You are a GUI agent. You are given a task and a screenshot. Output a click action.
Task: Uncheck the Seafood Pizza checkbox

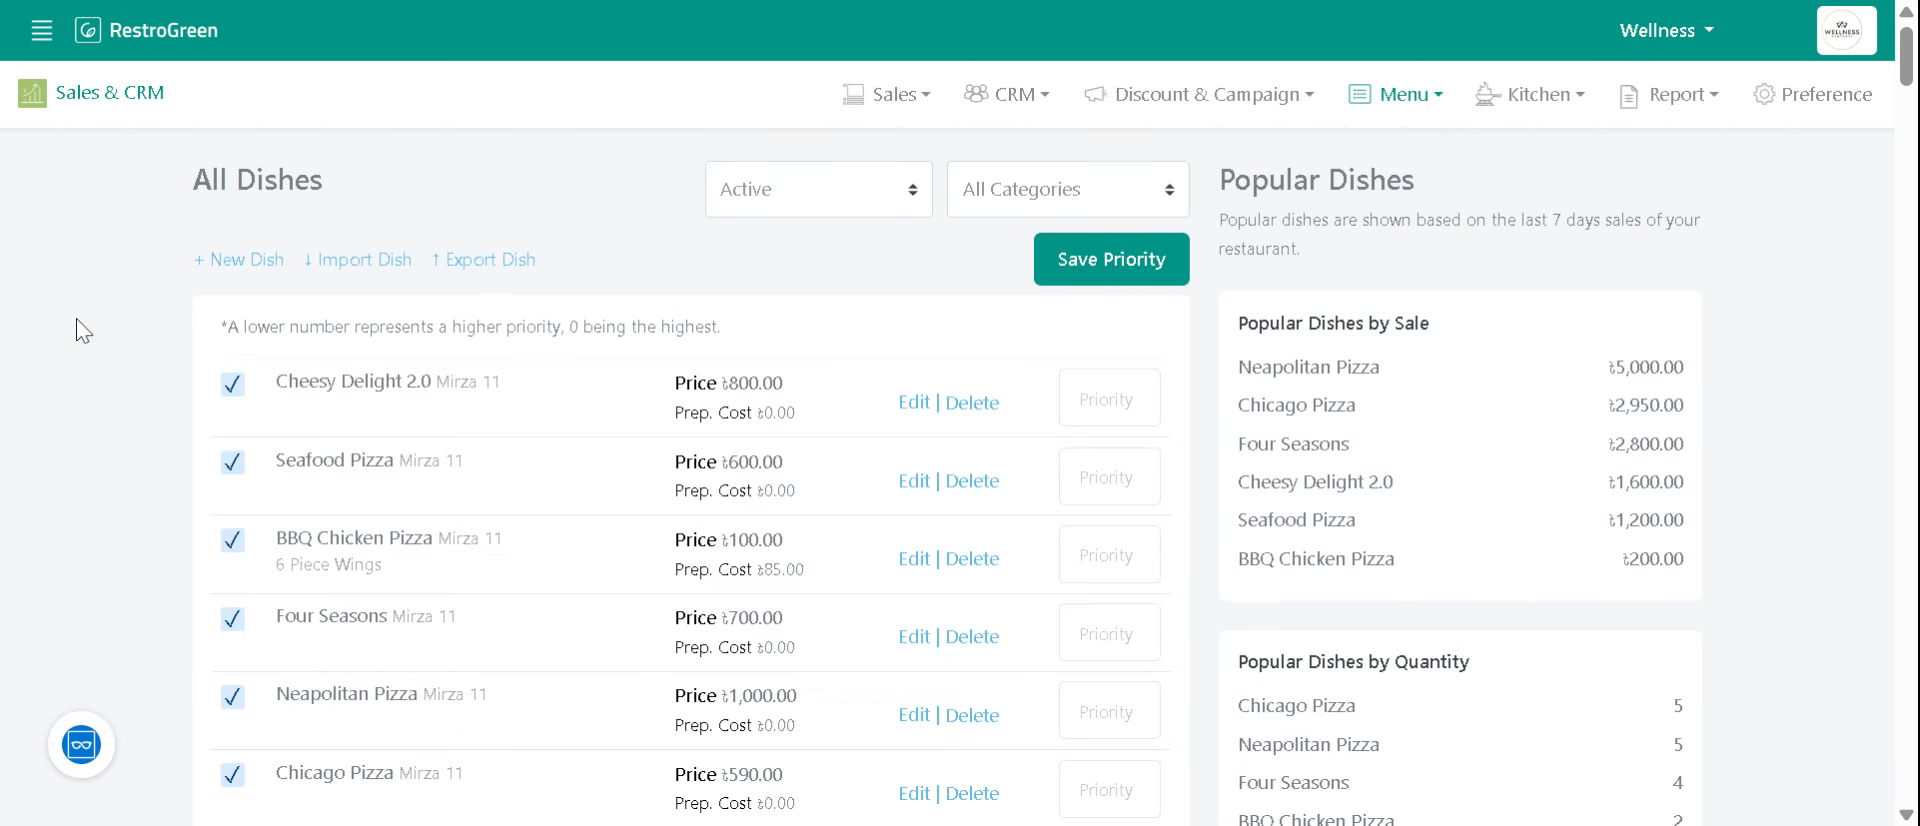[x=232, y=462]
